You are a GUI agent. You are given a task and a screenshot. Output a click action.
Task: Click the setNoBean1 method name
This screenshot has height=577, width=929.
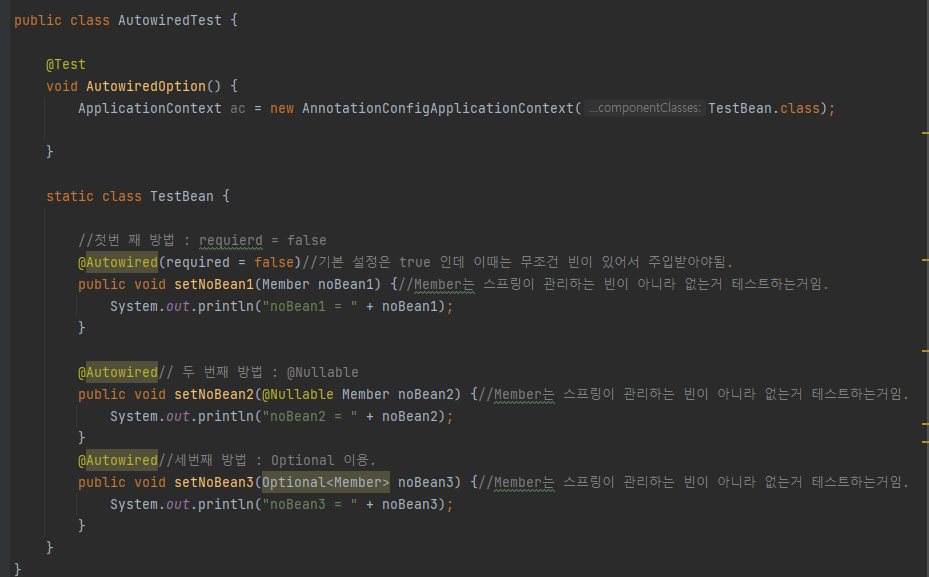[x=214, y=284]
